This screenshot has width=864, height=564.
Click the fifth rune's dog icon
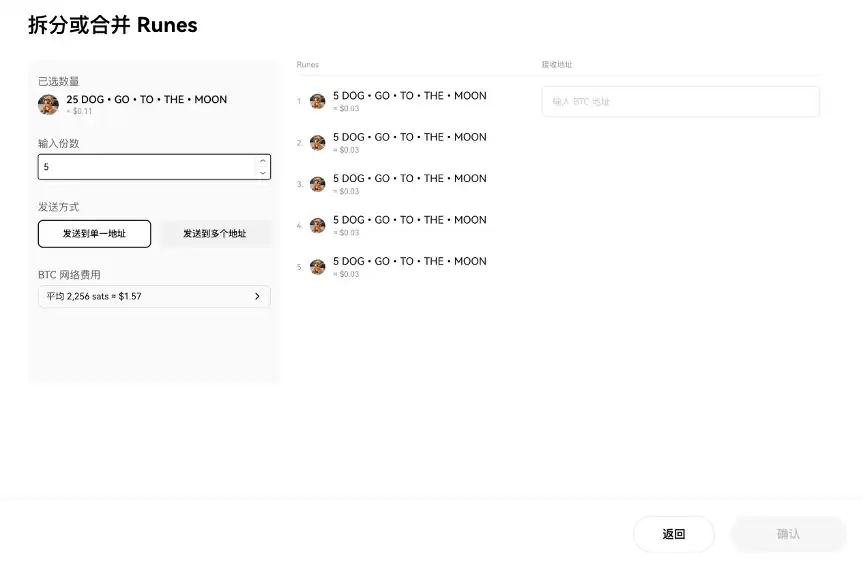click(318, 267)
